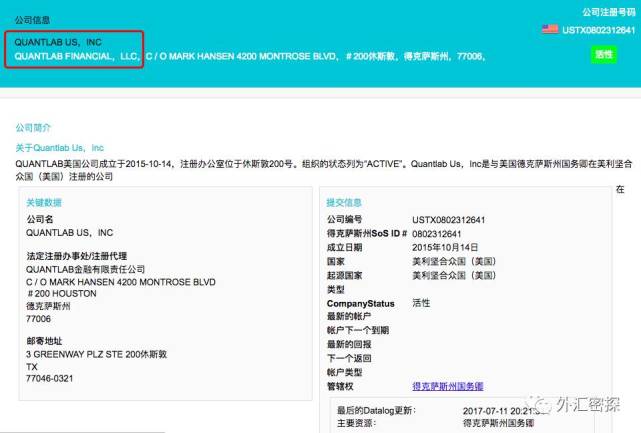Click the SoS ID value 0802312641
The height and width of the screenshot is (433, 641).
(437, 234)
